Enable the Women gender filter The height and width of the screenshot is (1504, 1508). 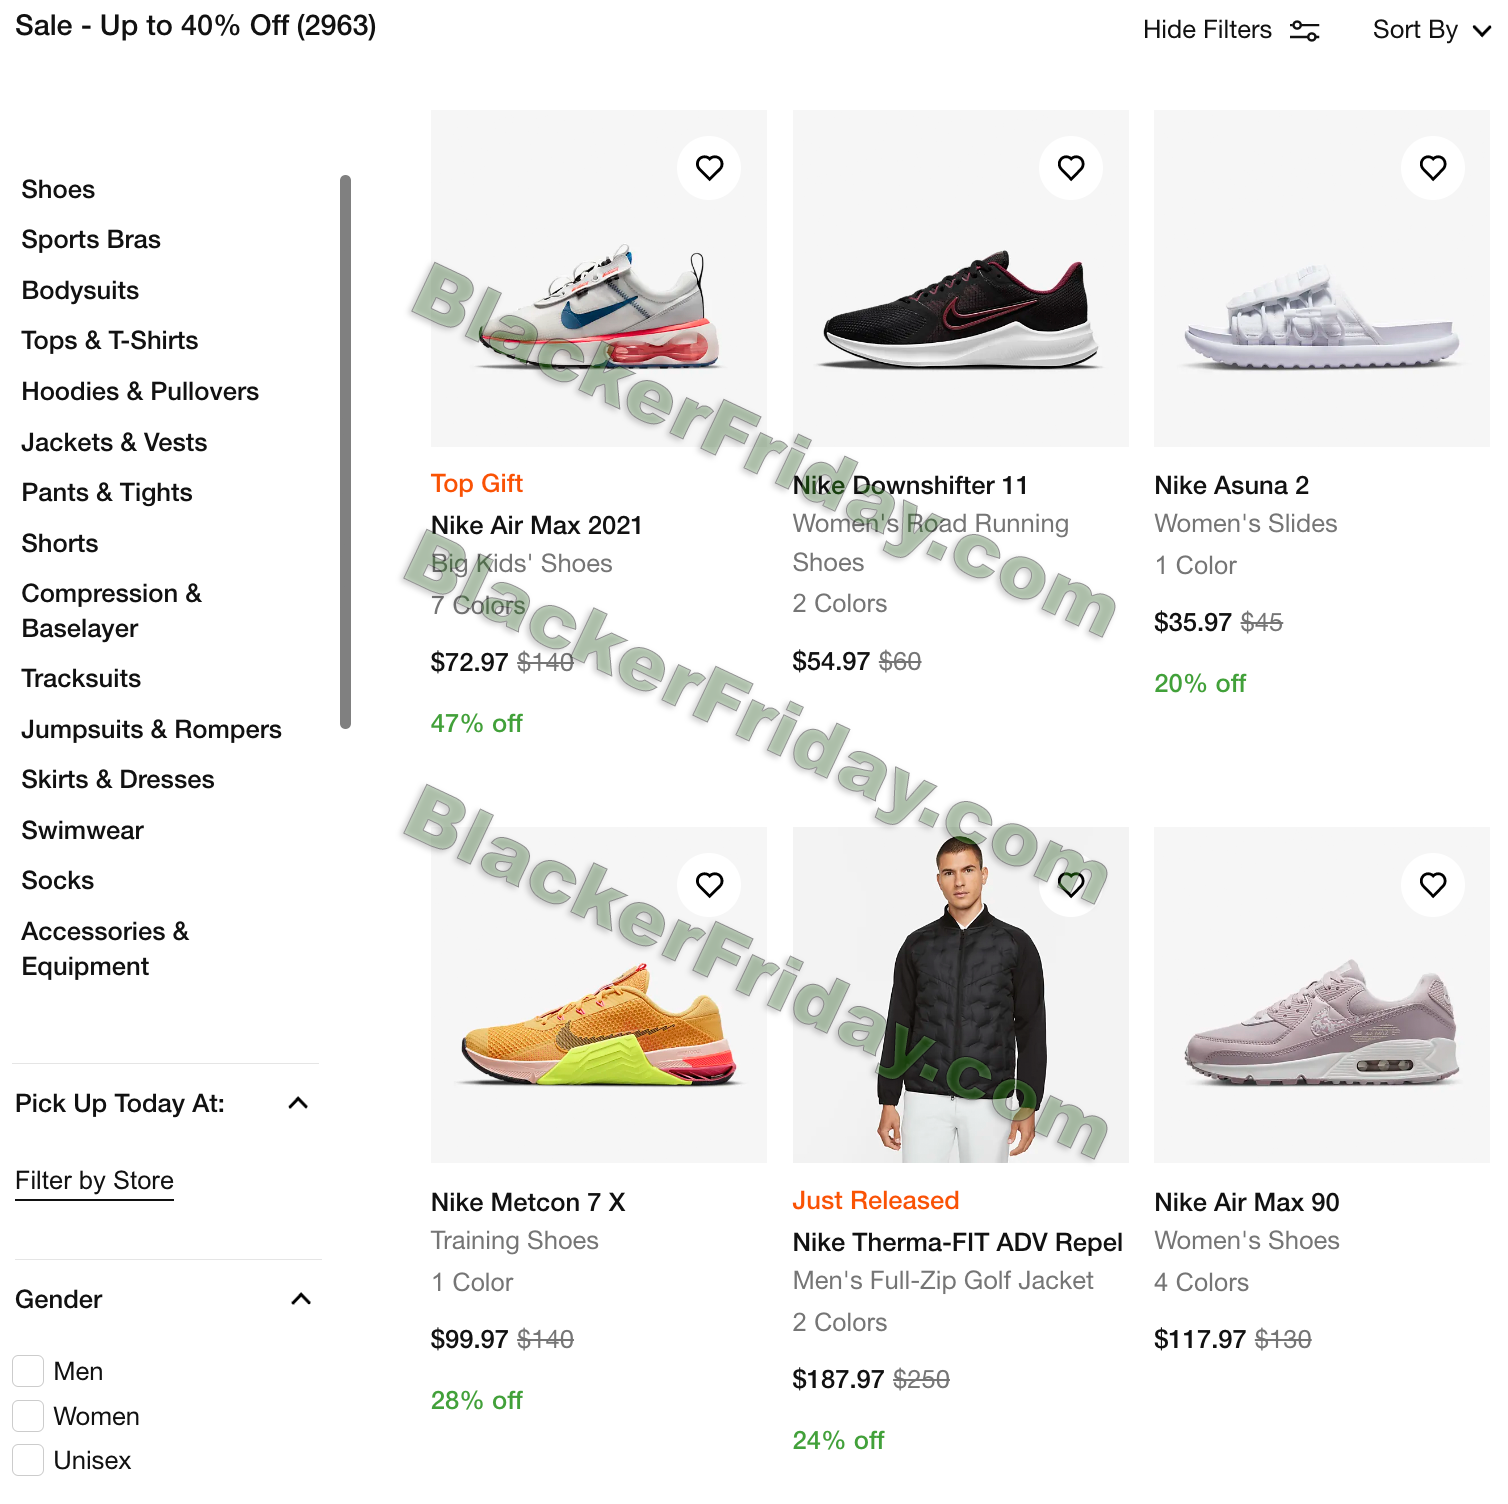pos(28,1416)
